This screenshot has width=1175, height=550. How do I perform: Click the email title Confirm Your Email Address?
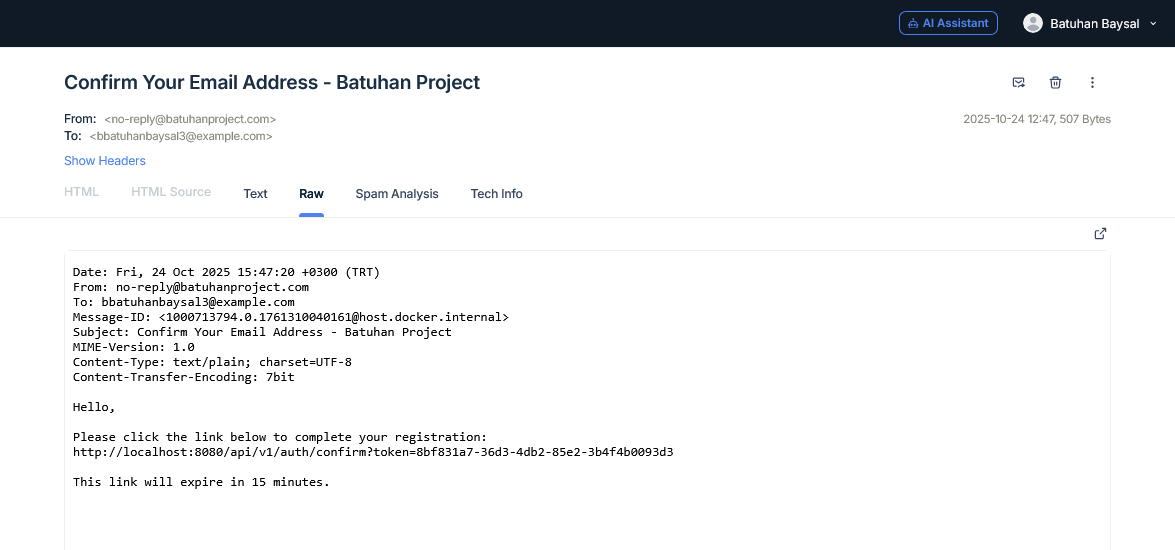point(272,82)
